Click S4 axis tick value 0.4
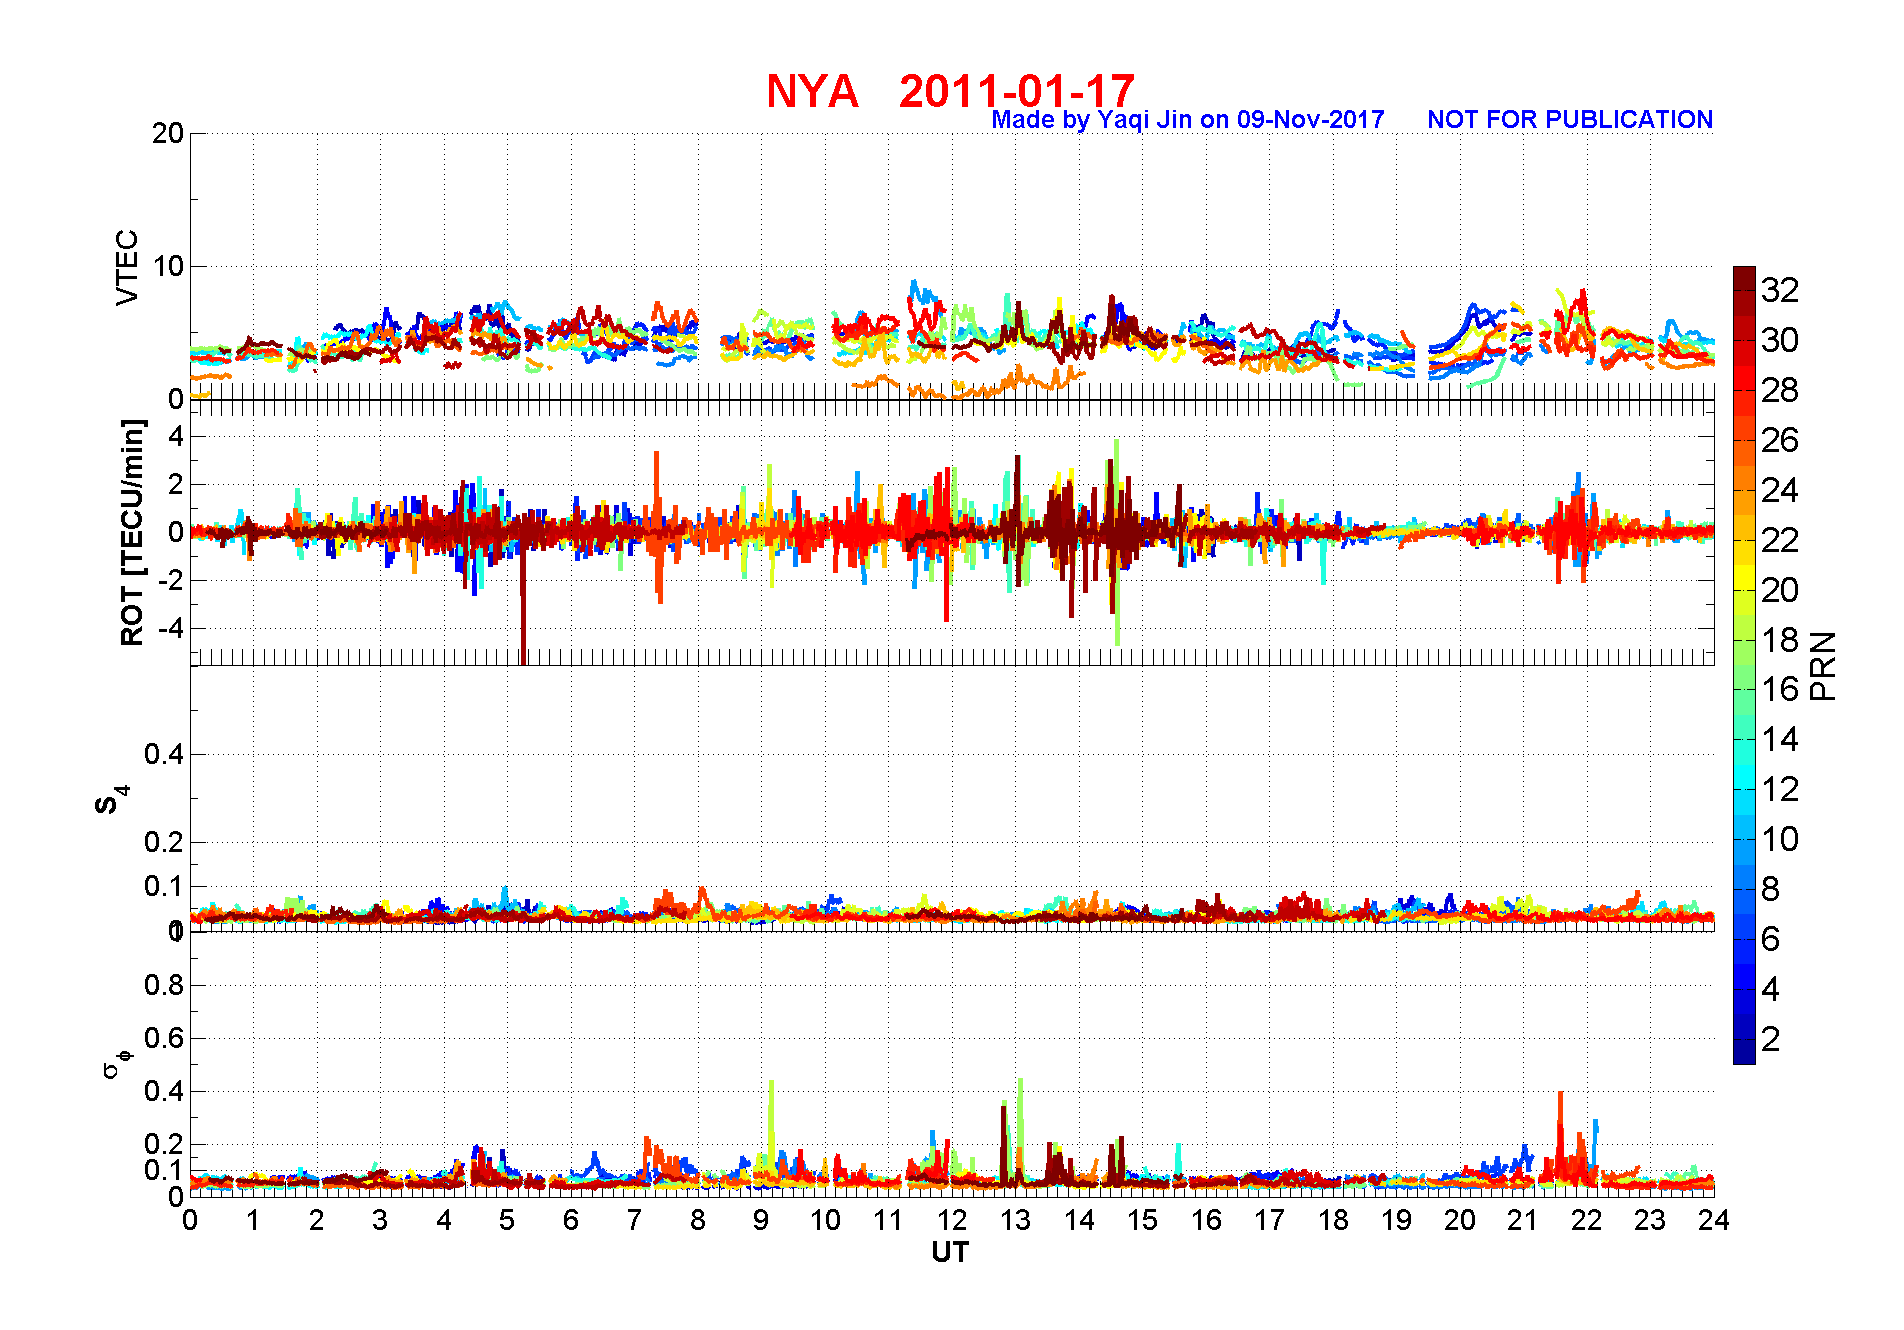The height and width of the screenshot is (1330, 1904). click(x=164, y=754)
